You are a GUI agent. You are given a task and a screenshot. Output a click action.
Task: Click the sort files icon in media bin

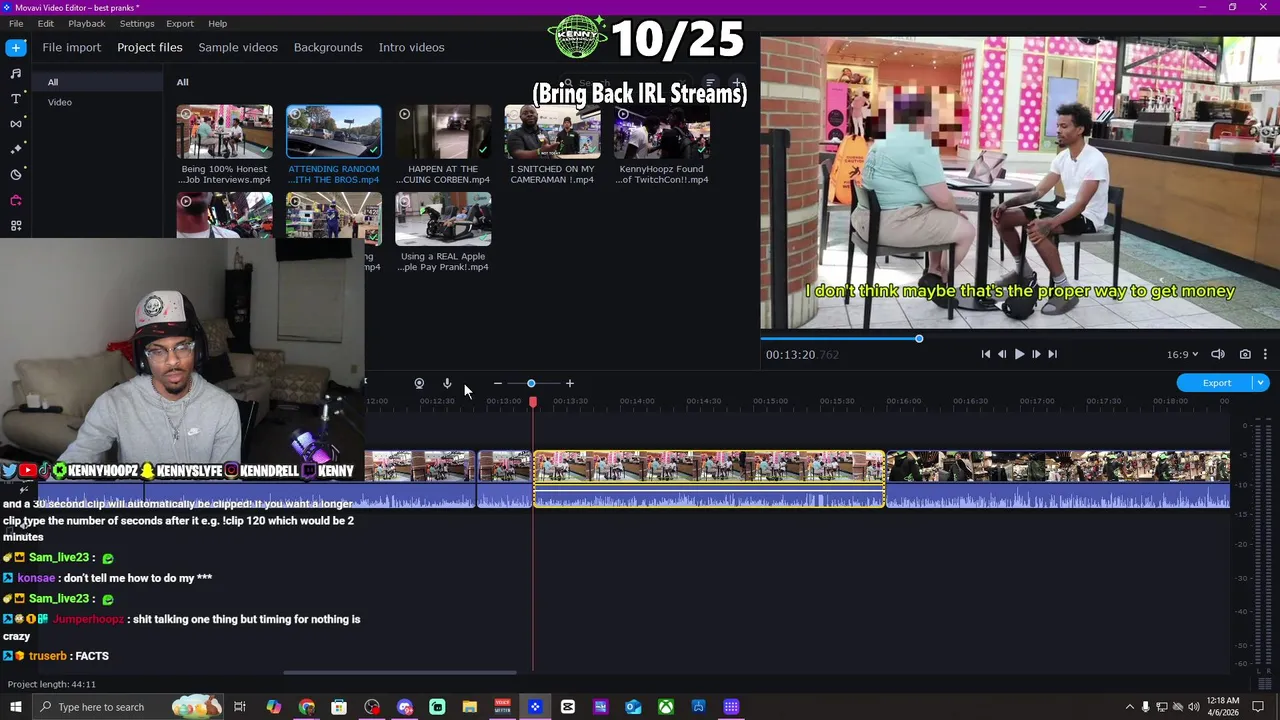710,83
